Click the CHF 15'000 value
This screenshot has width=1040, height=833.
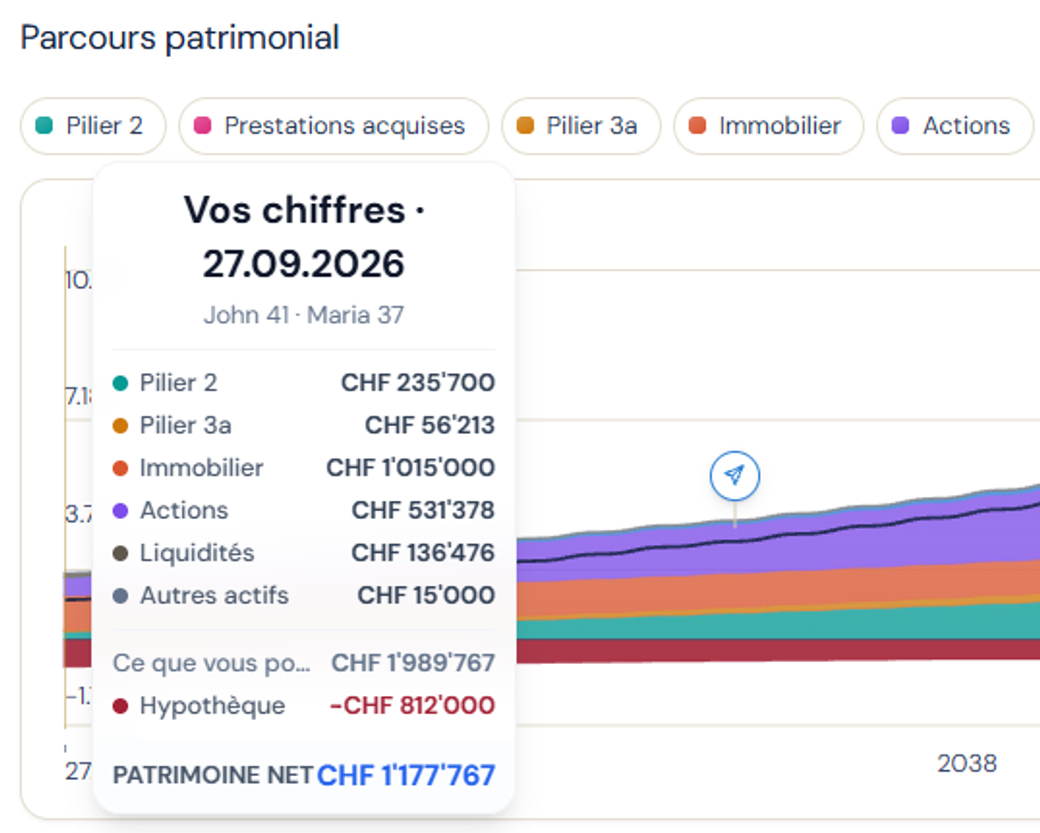426,595
